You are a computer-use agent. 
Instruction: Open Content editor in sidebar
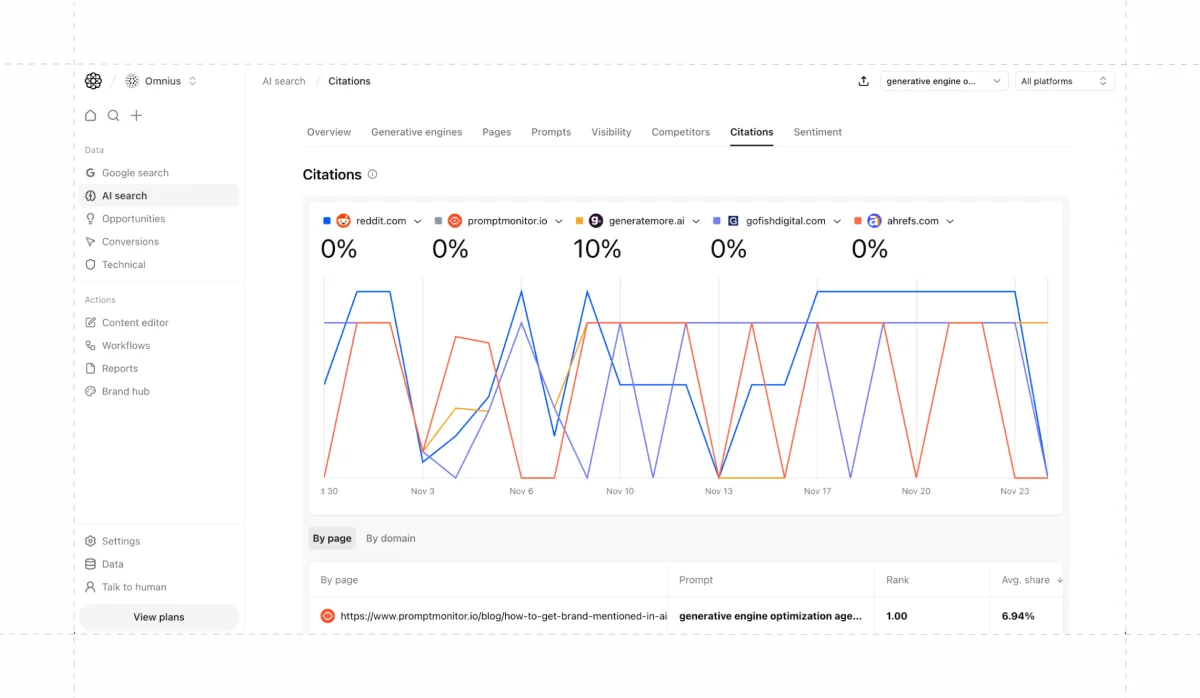coord(159,323)
